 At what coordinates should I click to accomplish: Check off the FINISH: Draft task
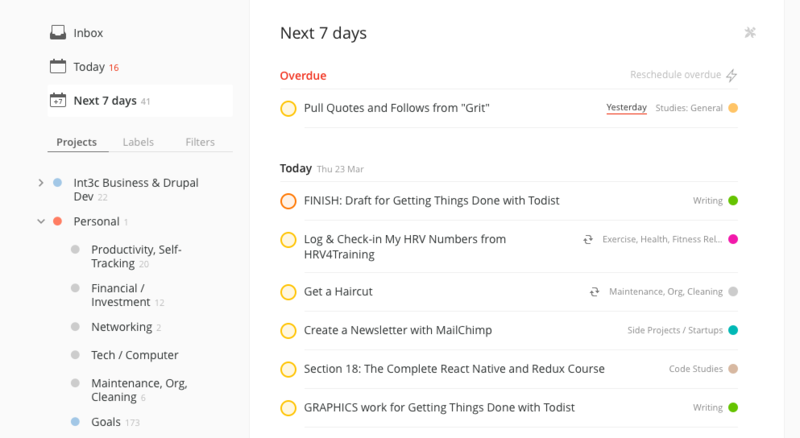pyautogui.click(x=288, y=201)
